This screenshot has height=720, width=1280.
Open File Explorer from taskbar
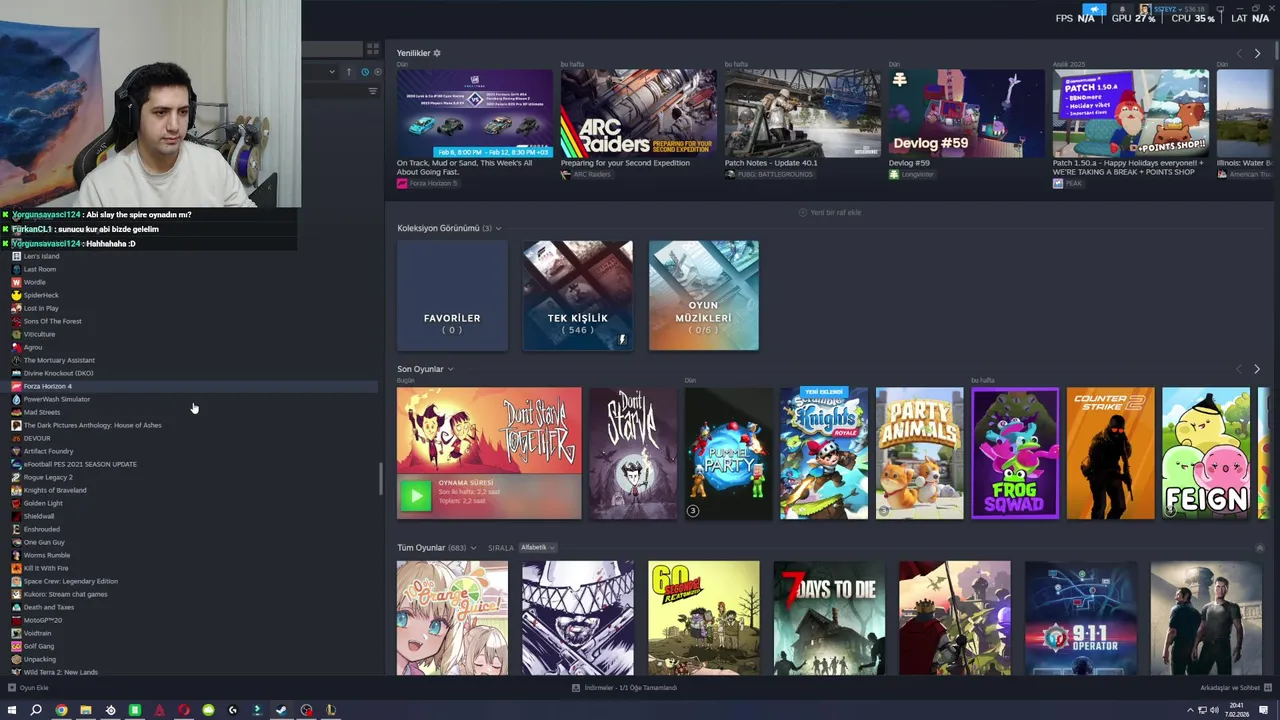coord(86,710)
